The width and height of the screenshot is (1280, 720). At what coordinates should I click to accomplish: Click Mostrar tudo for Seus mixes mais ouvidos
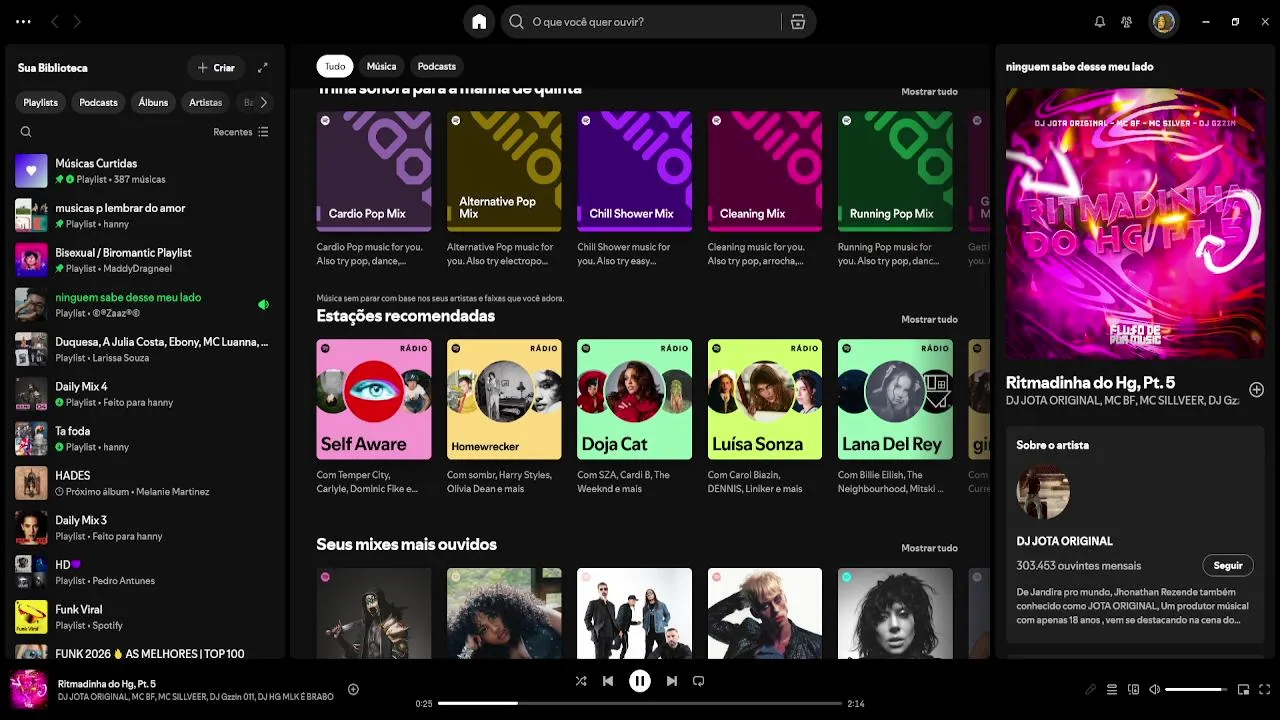coord(929,548)
